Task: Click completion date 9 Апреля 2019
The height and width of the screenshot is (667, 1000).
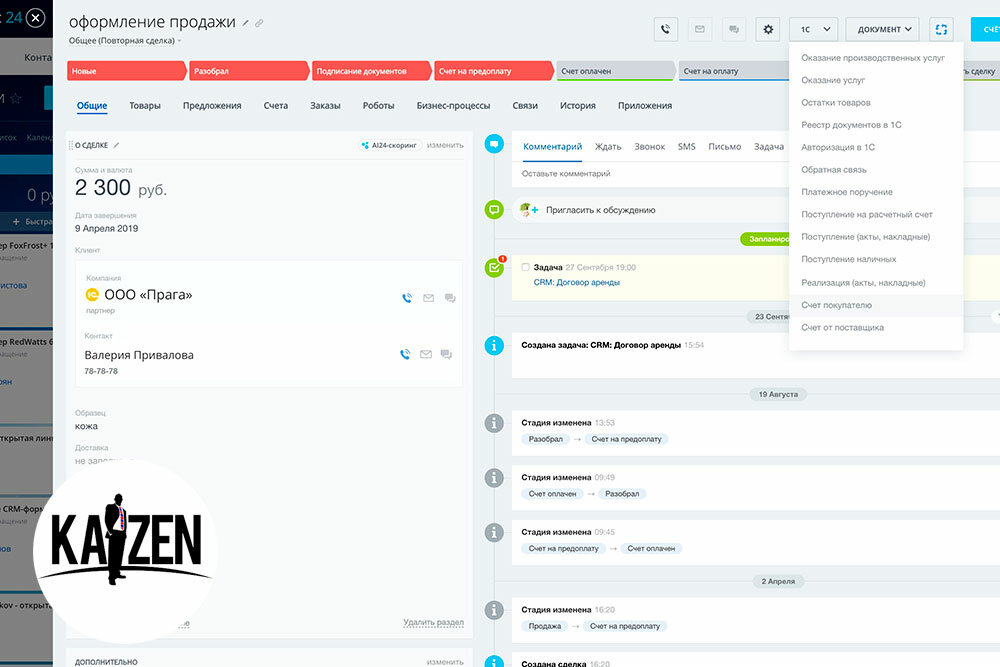Action: [107, 228]
